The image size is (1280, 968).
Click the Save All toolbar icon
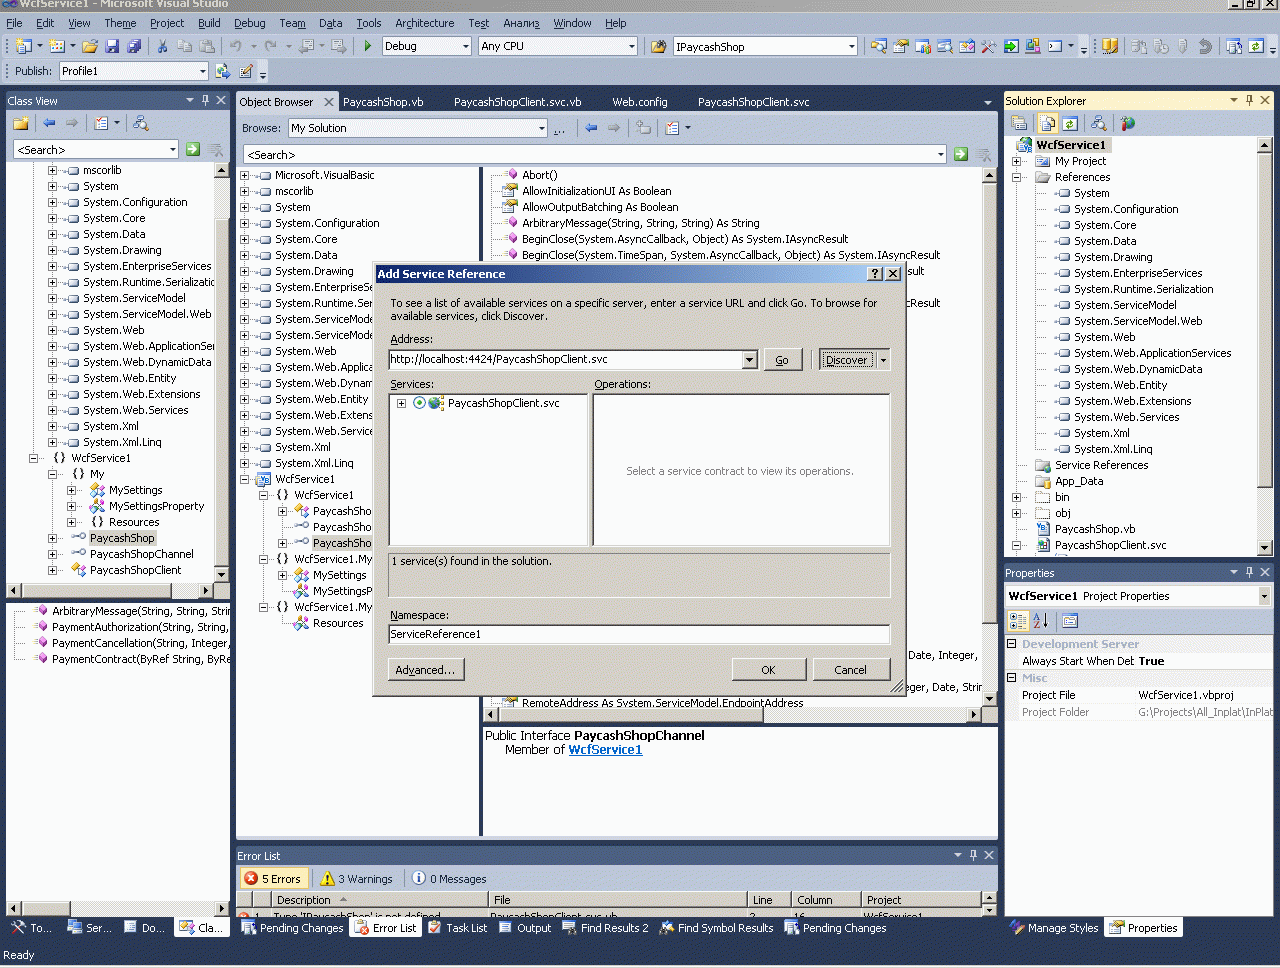tap(134, 46)
